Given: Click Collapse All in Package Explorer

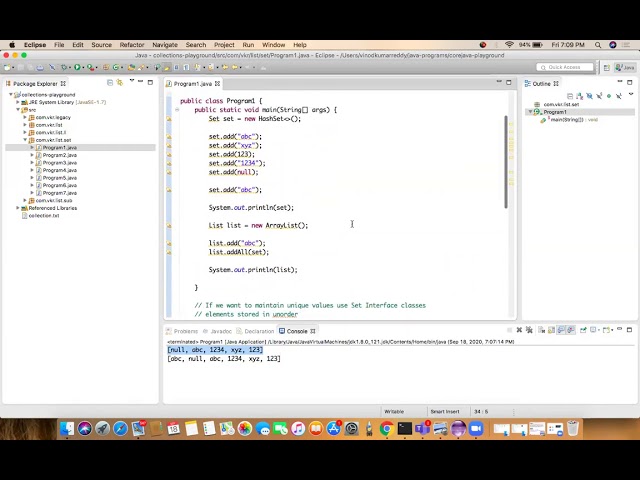Looking at the screenshot, I should pyautogui.click(x=110, y=82).
